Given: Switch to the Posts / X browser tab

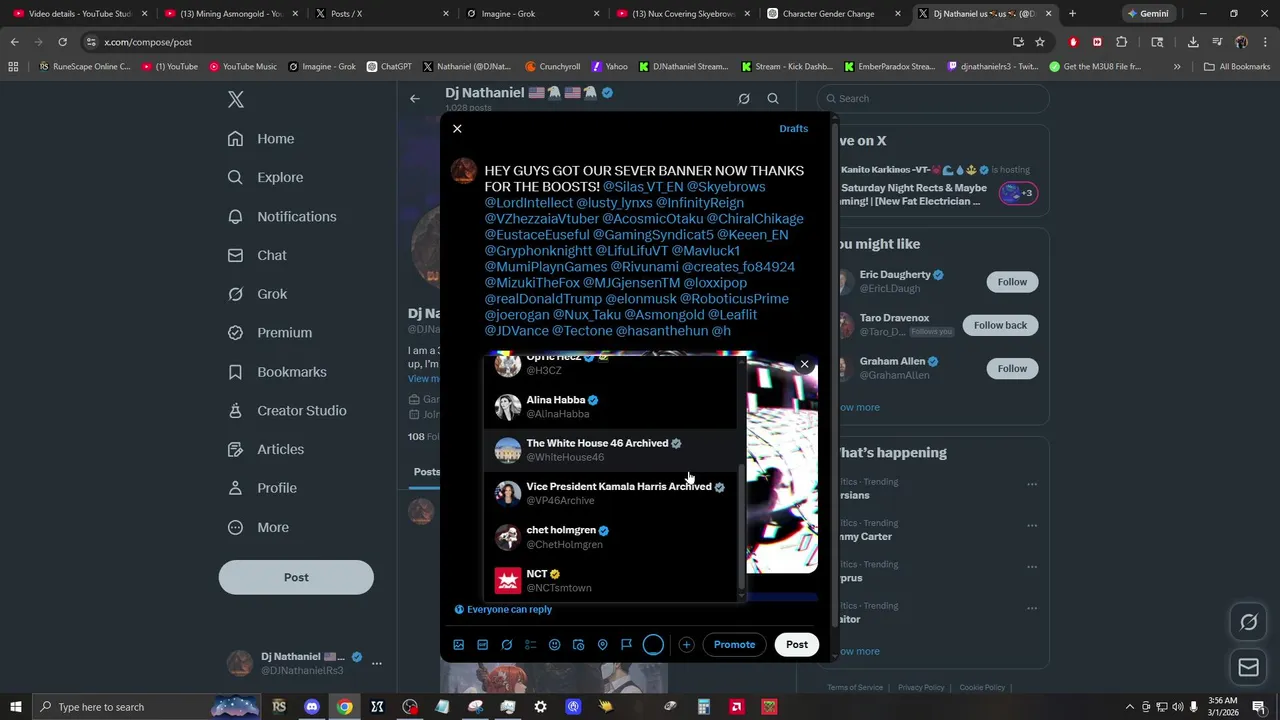Looking at the screenshot, I should [381, 14].
